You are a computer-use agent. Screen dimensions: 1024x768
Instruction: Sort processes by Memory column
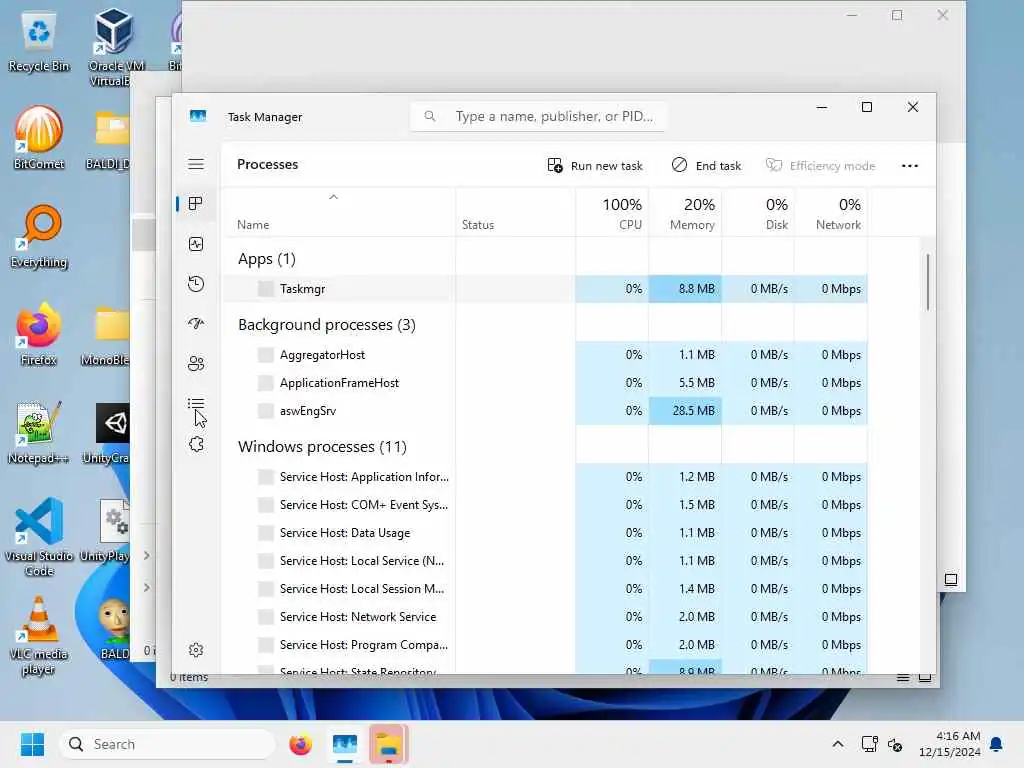coord(685,213)
